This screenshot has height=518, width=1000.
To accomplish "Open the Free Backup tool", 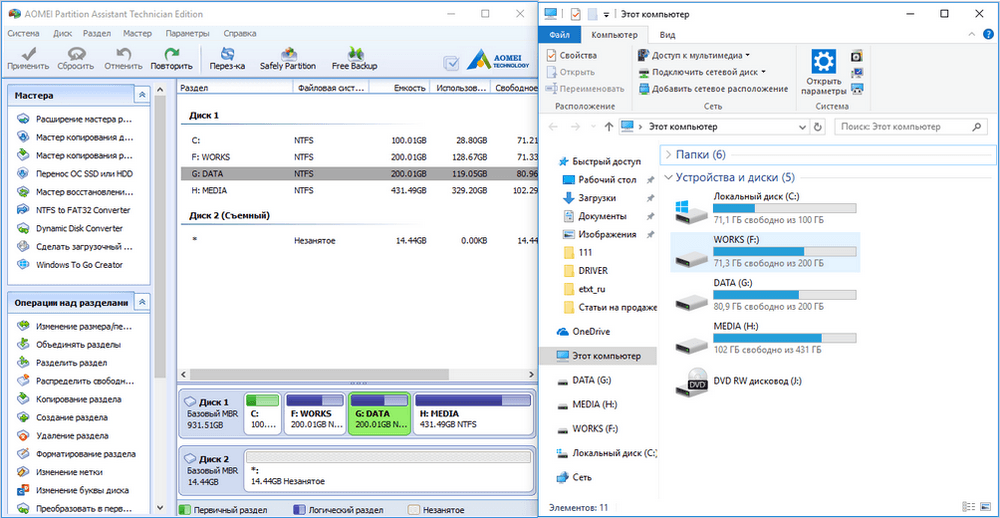I will [x=354, y=58].
